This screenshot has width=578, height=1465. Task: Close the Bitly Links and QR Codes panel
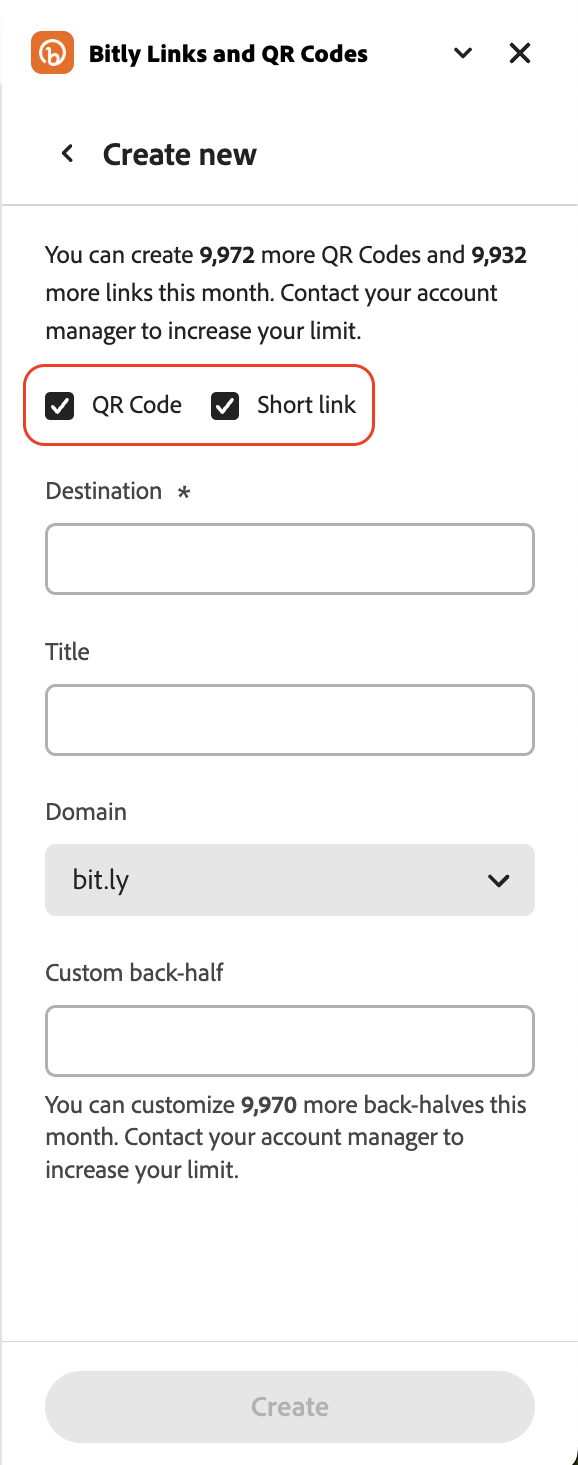[520, 53]
